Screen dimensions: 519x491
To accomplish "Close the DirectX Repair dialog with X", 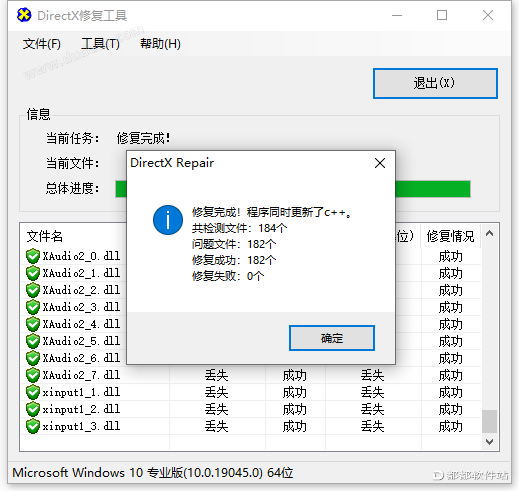I will [x=380, y=163].
